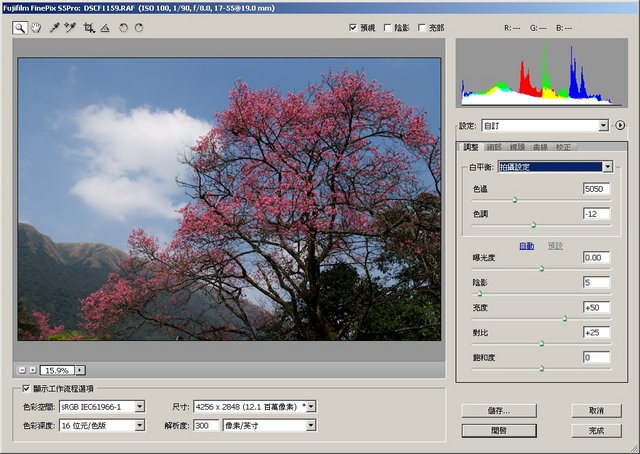Rotate image counterclockwise
640x454 pixels.
tap(123, 28)
